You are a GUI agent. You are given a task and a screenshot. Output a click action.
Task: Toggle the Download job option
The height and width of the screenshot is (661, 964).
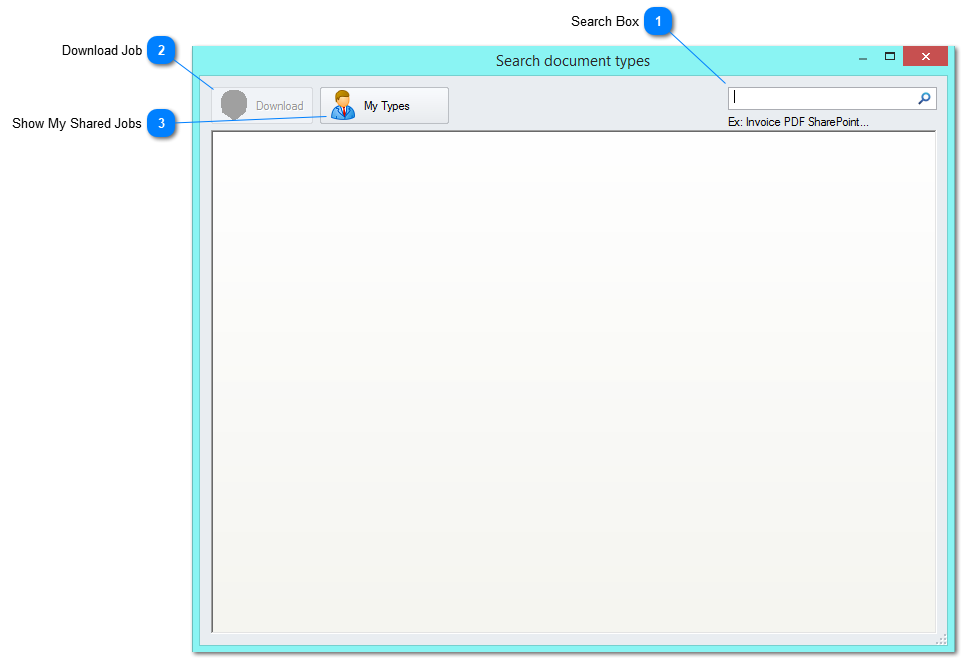264,104
